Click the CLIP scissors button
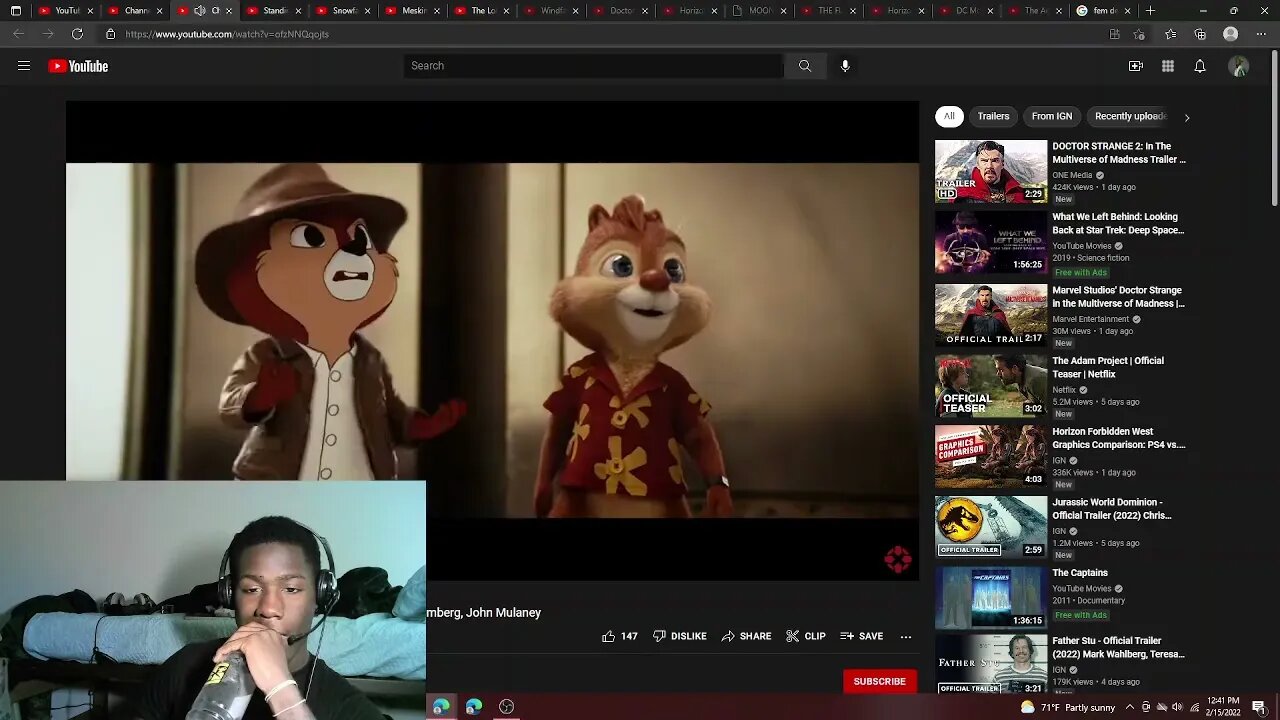The image size is (1280, 720). pyautogui.click(x=806, y=636)
